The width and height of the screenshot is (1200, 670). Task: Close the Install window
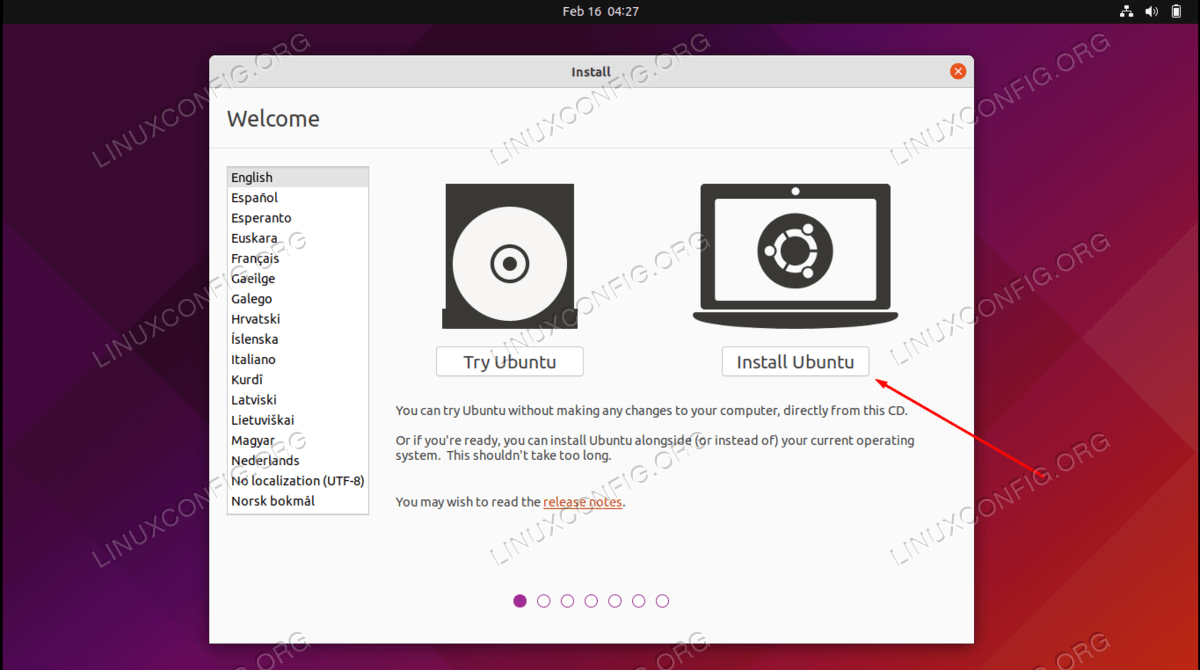[958, 71]
